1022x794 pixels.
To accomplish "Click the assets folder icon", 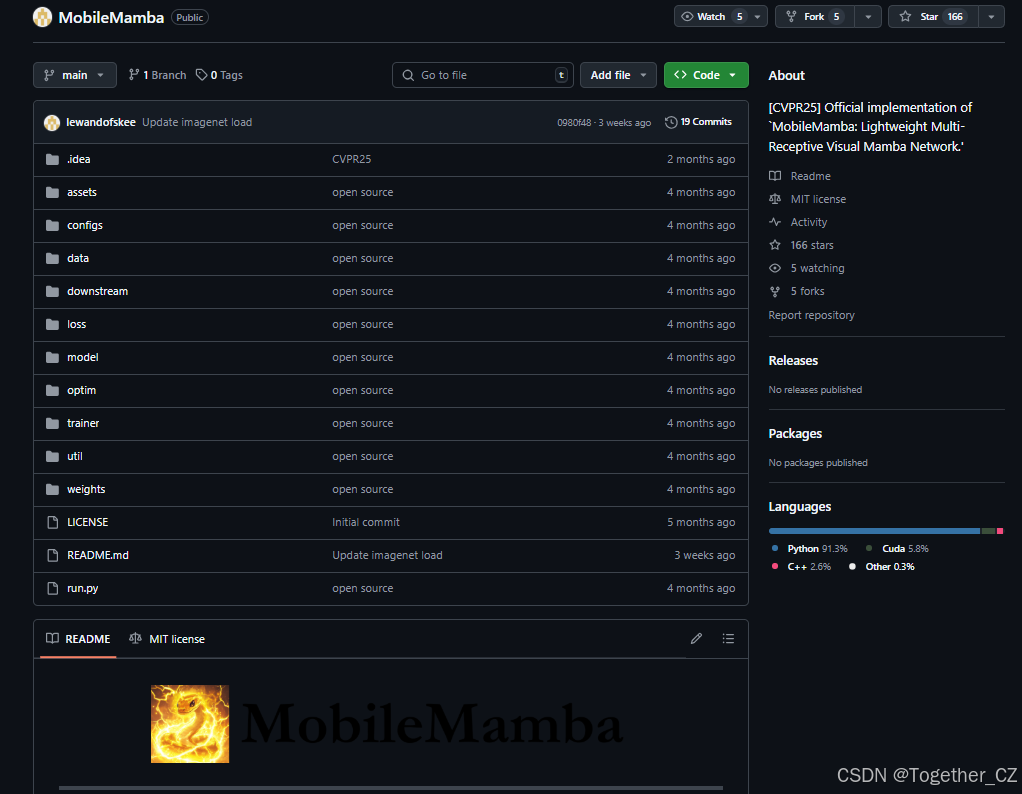I will point(53,192).
